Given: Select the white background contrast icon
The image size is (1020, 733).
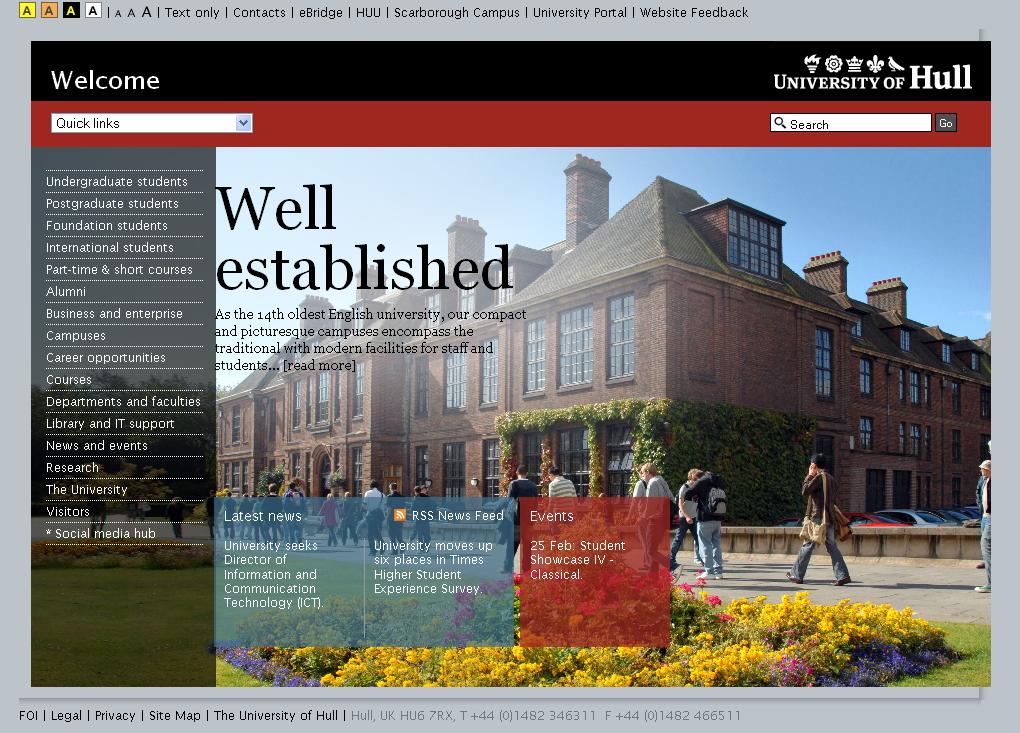Looking at the screenshot, I should tap(93, 10).
